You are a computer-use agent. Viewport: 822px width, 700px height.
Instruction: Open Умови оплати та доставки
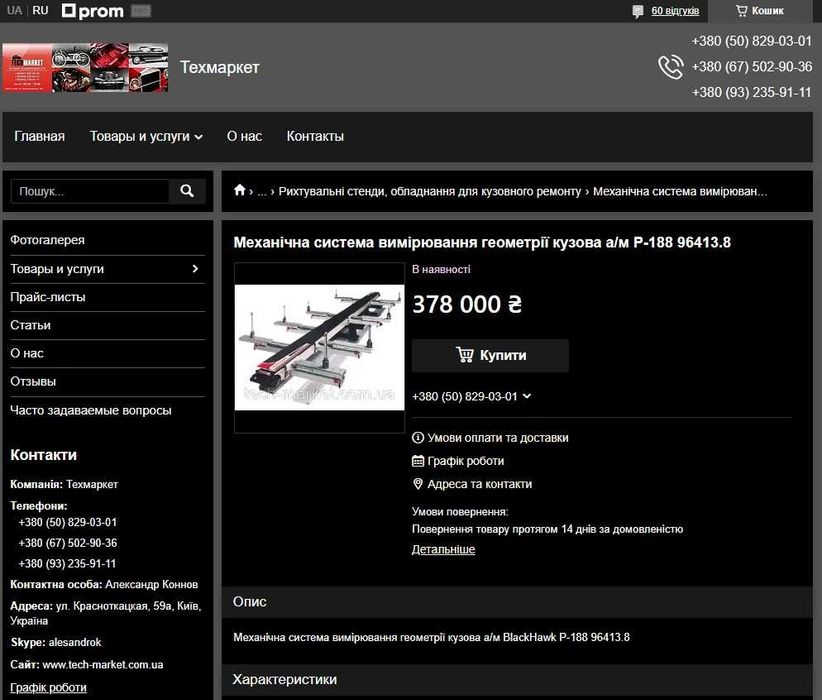[x=497, y=437]
